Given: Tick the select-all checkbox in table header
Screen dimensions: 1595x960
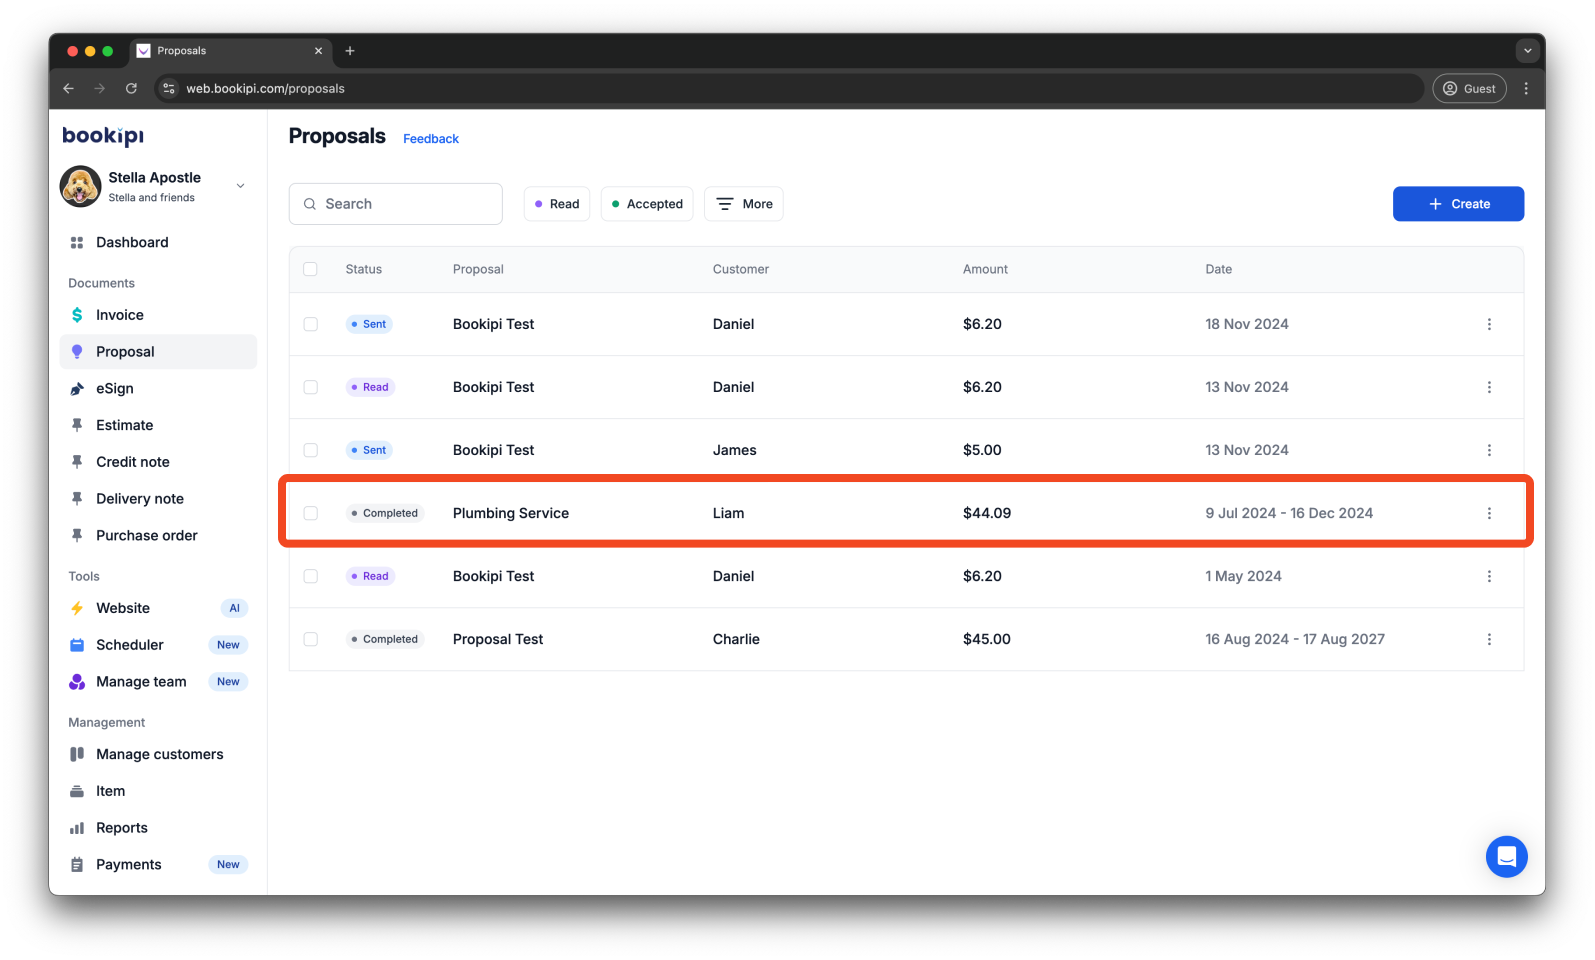Looking at the screenshot, I should pyautogui.click(x=310, y=269).
